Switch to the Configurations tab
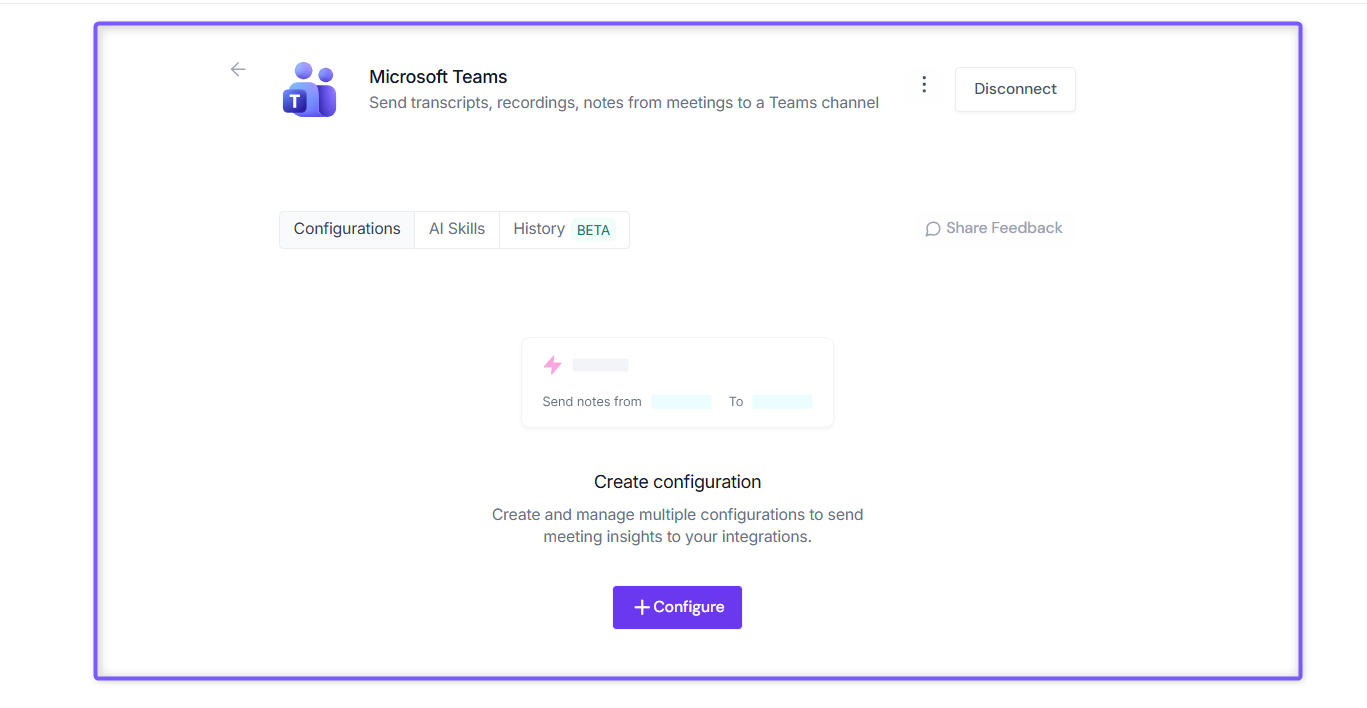This screenshot has width=1367, height=708. pos(347,229)
